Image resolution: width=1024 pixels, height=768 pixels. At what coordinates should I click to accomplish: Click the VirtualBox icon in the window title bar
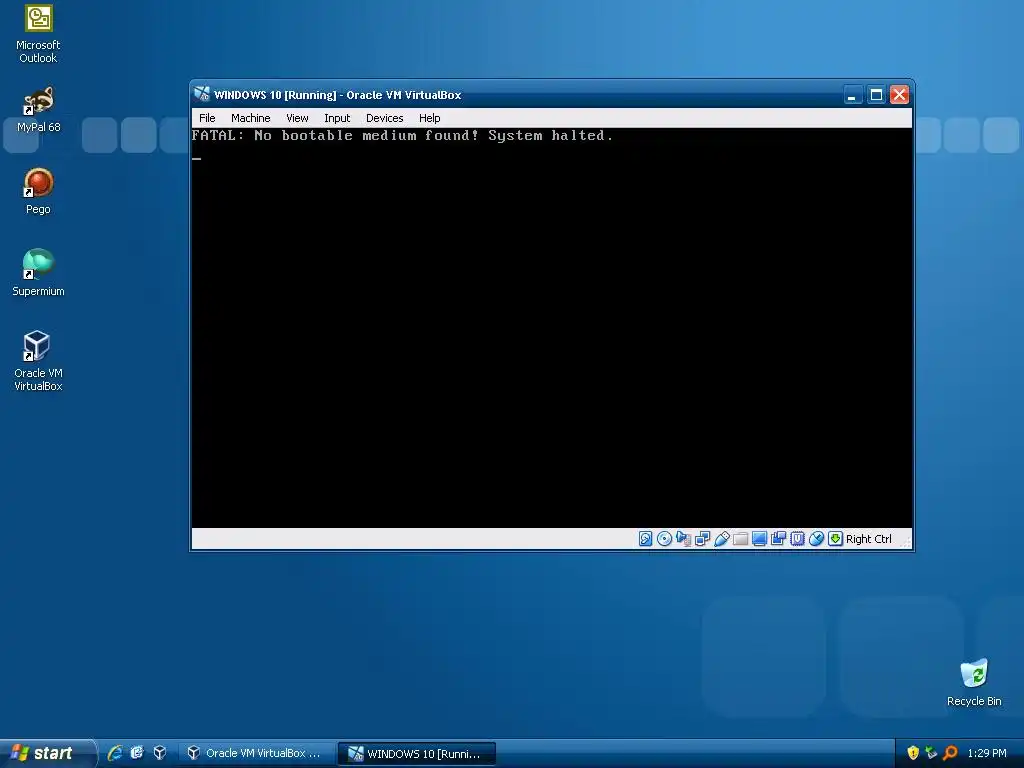pos(202,95)
